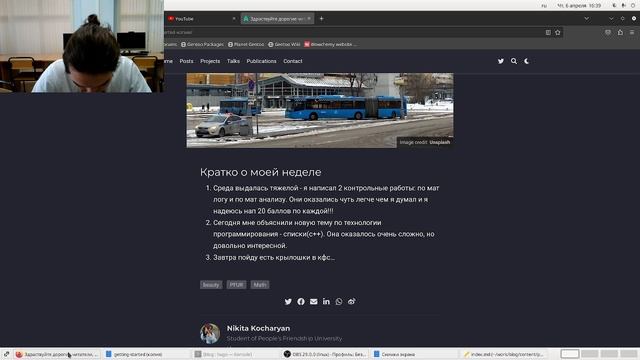Viewport: 640px width, 360px height.
Task: Select the second virtual desktop pager
Action: (x=589, y=354)
